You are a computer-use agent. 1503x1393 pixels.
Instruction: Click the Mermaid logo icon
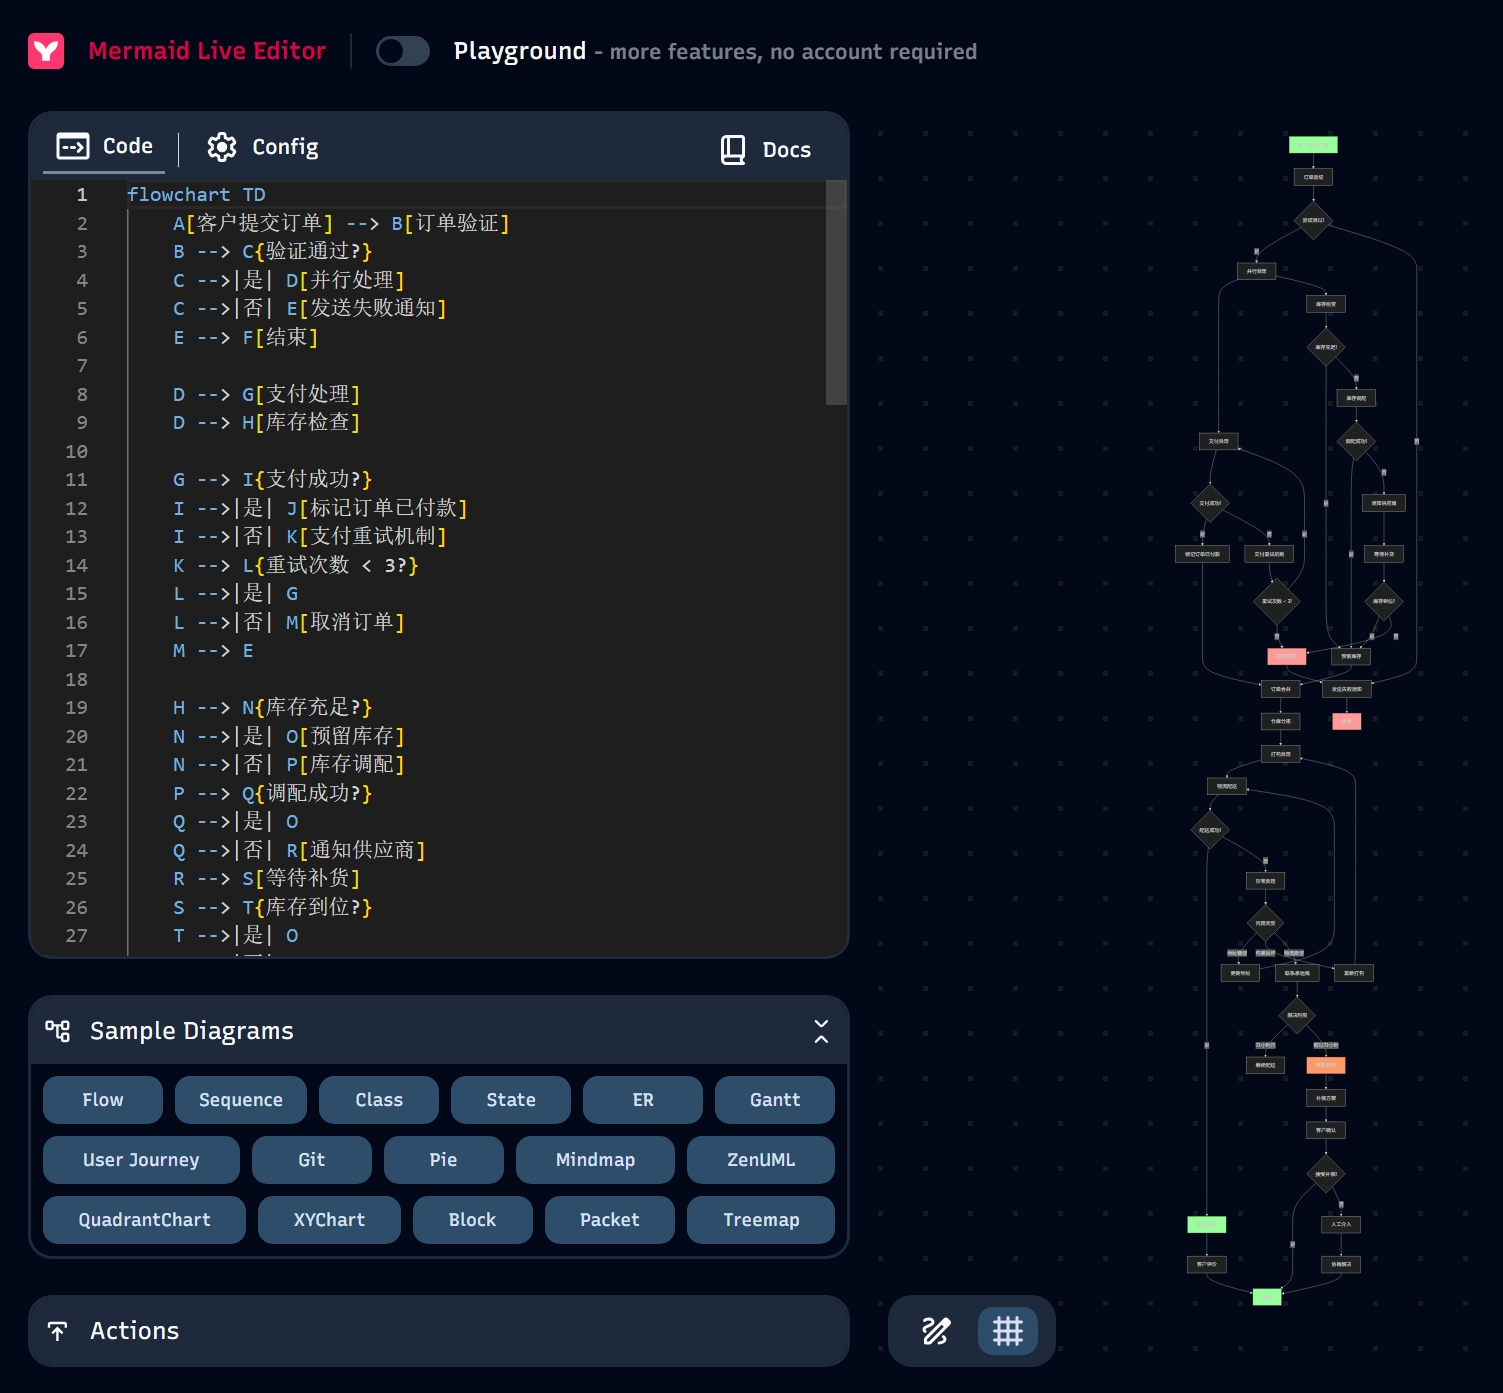(46, 51)
